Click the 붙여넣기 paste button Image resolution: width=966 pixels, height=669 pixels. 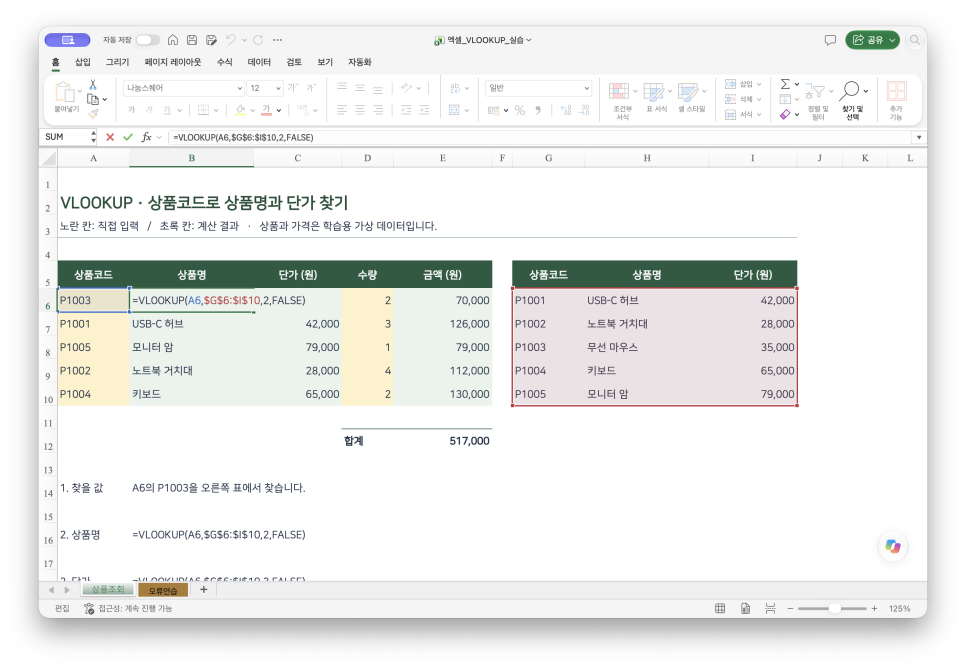click(x=66, y=97)
